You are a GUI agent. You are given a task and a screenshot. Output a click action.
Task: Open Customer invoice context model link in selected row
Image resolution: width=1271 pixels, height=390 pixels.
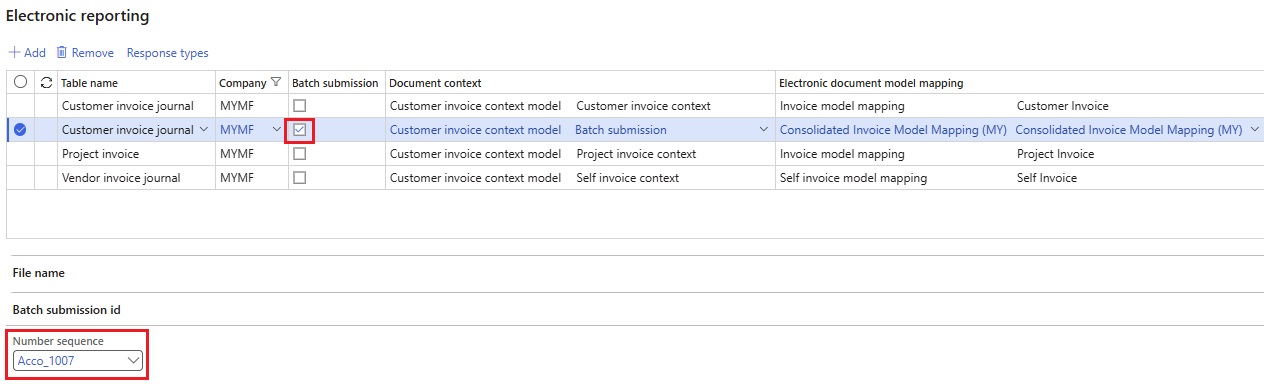point(475,130)
